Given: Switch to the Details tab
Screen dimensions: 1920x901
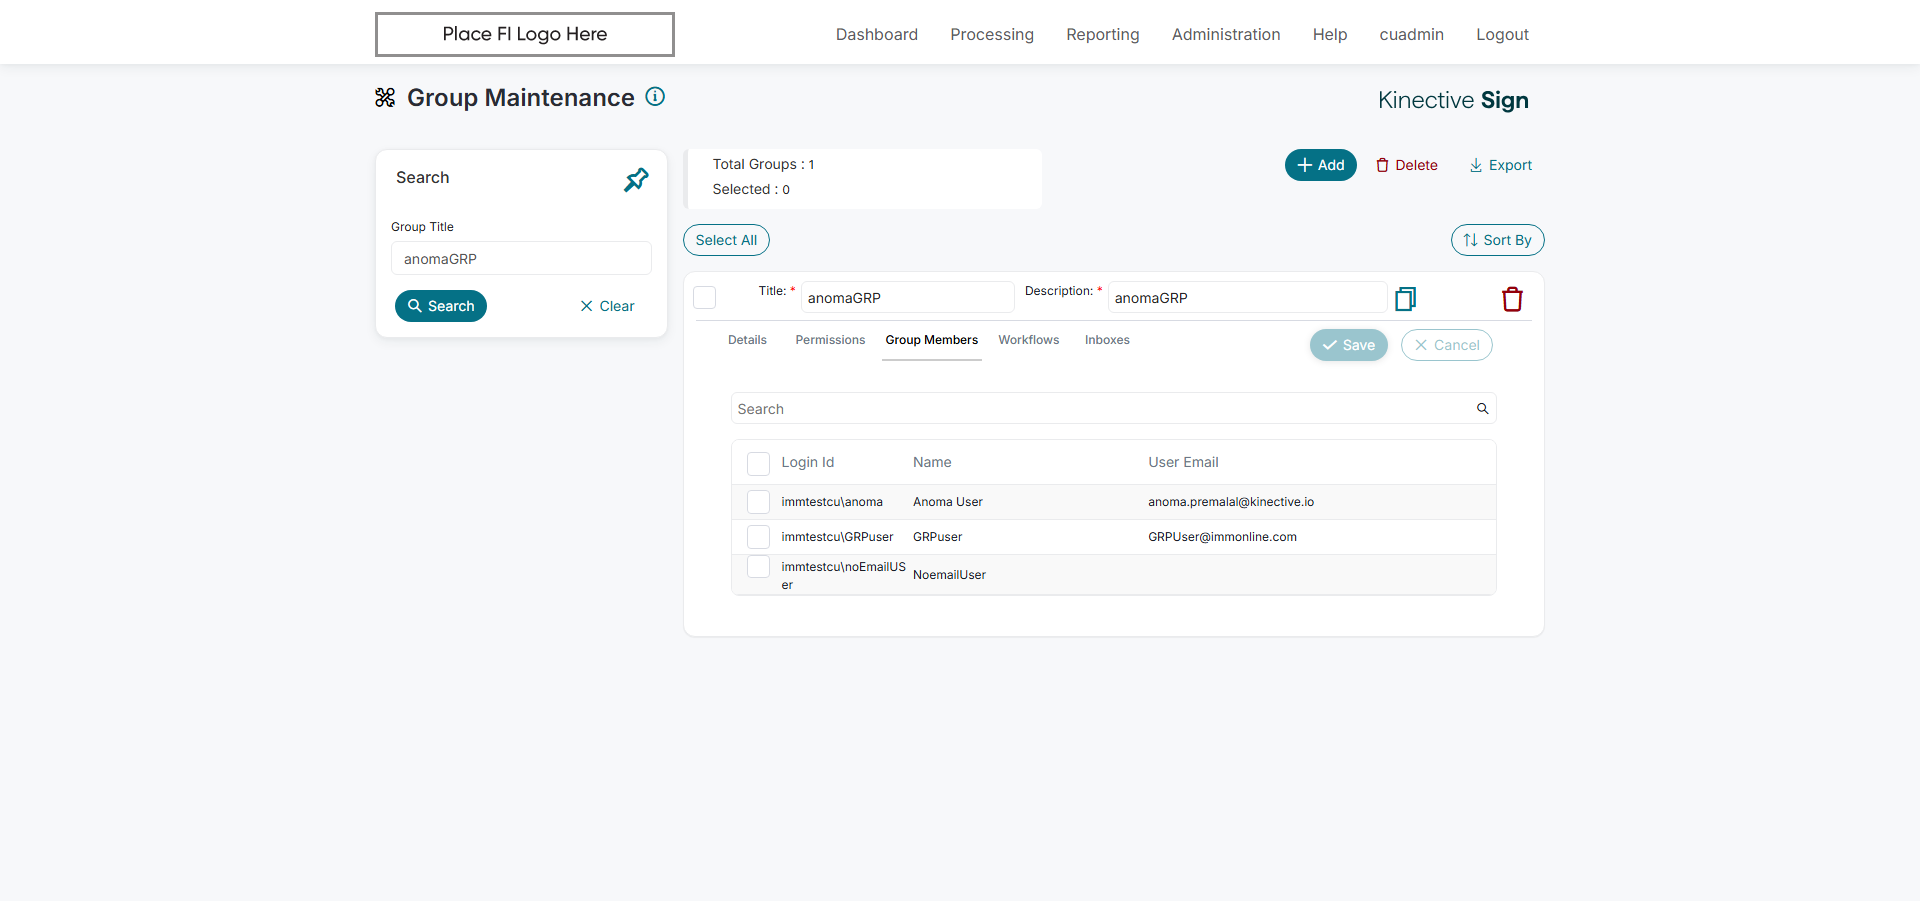Looking at the screenshot, I should [x=747, y=340].
